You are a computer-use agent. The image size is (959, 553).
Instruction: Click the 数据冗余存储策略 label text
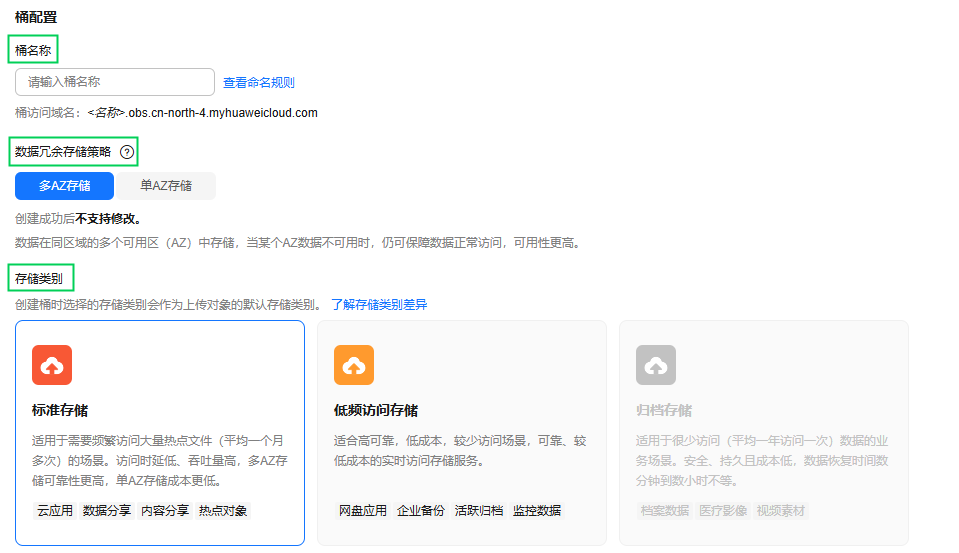tap(63, 152)
